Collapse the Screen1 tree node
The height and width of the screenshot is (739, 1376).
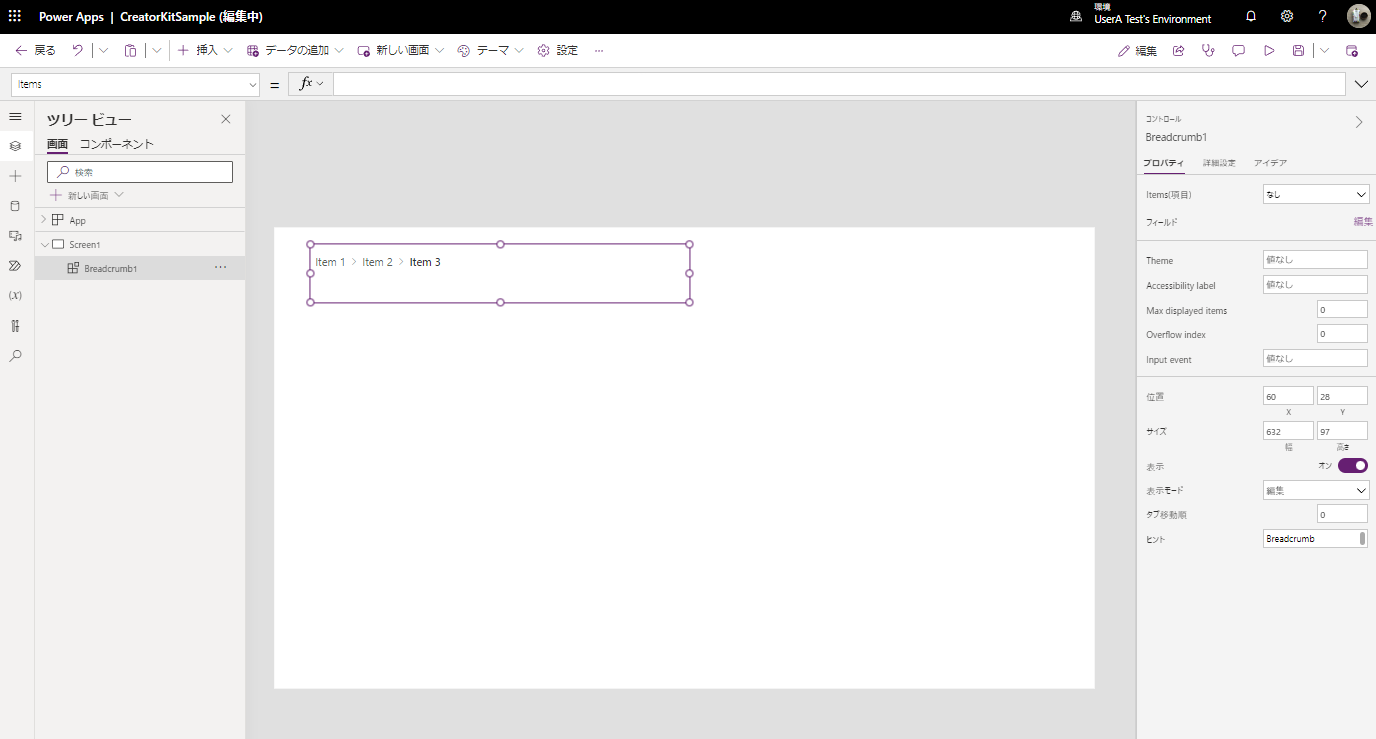coord(44,243)
